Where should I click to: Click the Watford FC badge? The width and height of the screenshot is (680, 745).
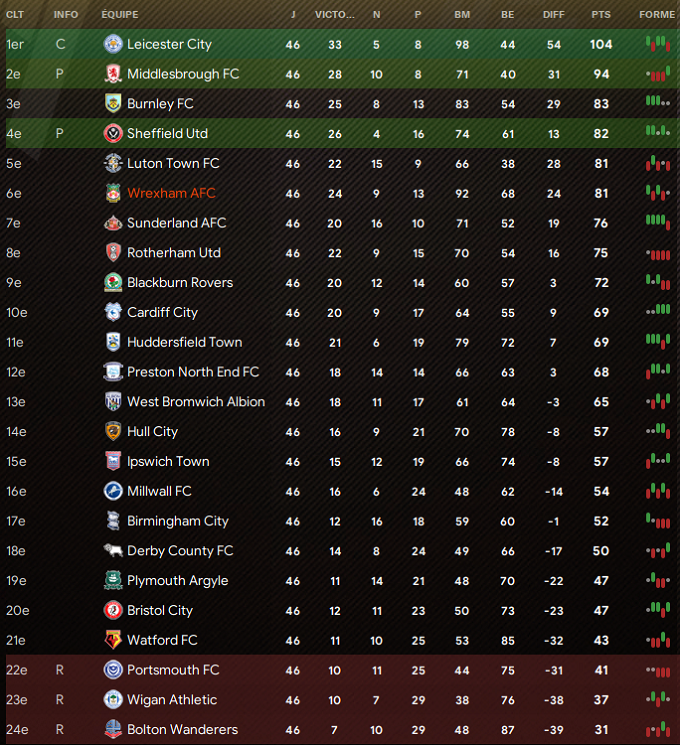[113, 640]
